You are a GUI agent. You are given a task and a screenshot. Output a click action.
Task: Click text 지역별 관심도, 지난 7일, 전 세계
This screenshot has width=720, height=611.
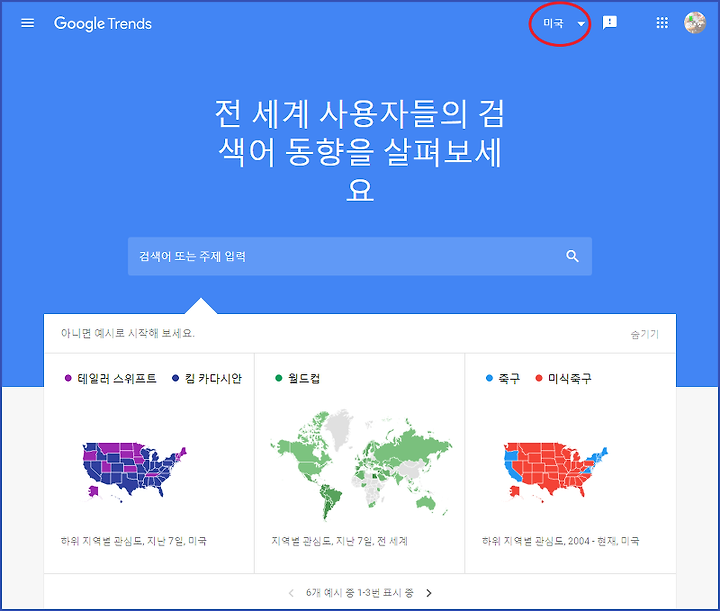(x=339, y=541)
